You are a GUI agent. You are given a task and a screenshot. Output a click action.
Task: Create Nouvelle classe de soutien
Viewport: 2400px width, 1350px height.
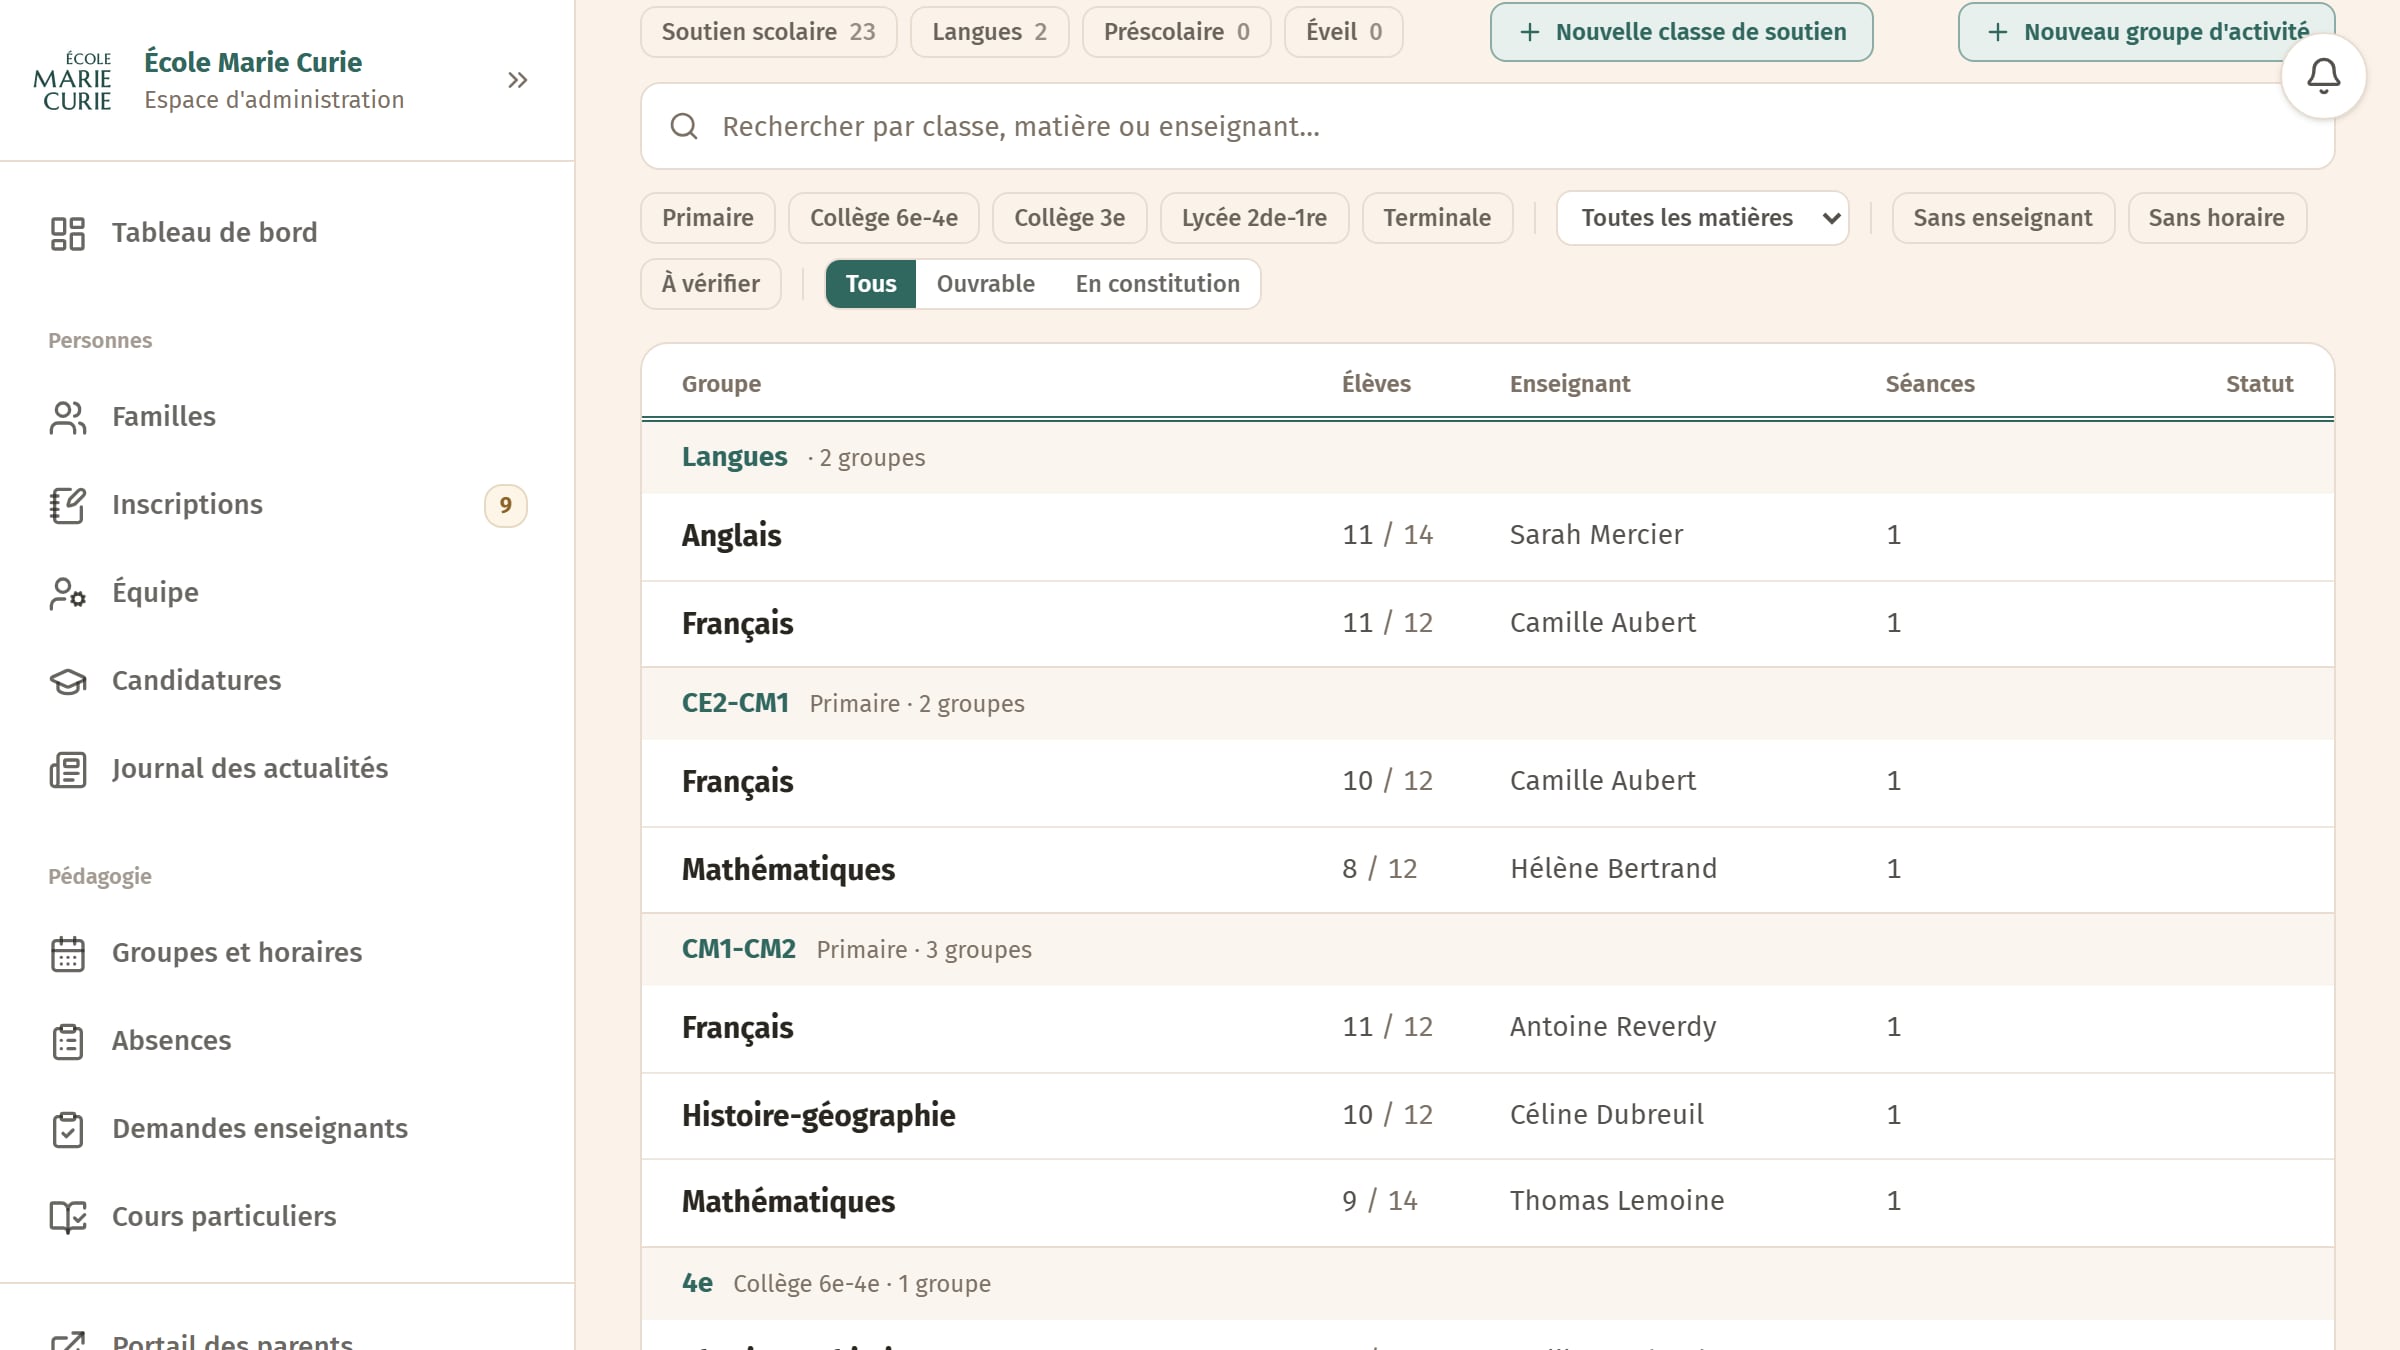click(x=1682, y=32)
